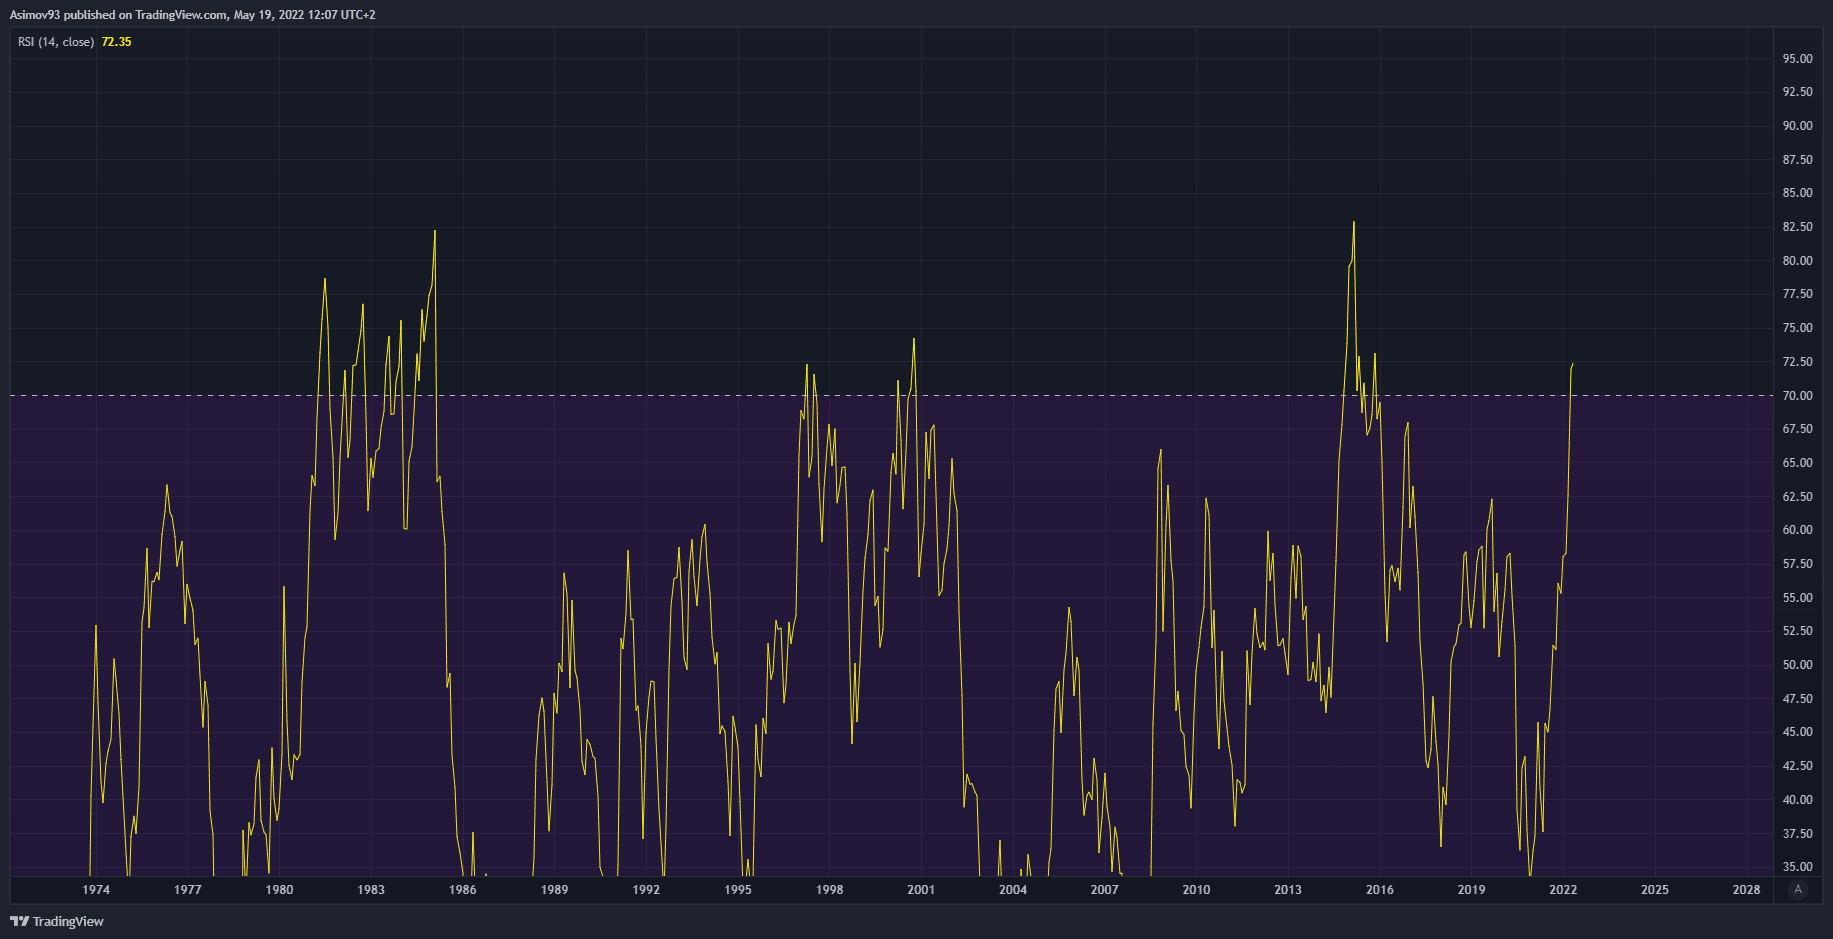
Task: Select year 1974 on the time axis
Action: (96, 890)
